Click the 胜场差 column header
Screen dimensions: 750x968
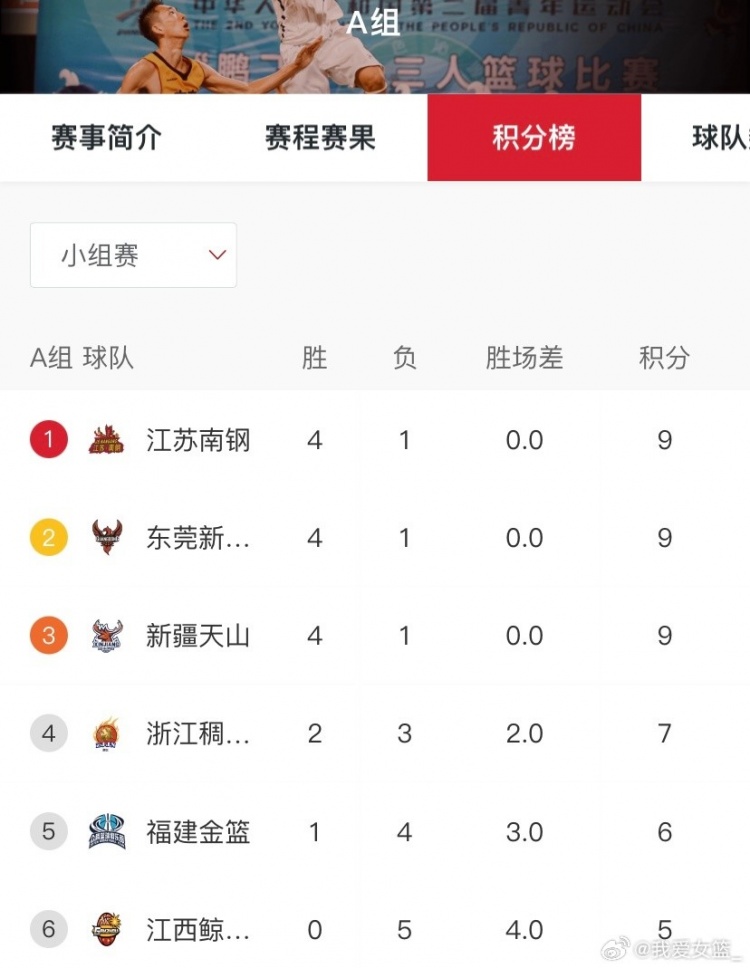coord(524,358)
